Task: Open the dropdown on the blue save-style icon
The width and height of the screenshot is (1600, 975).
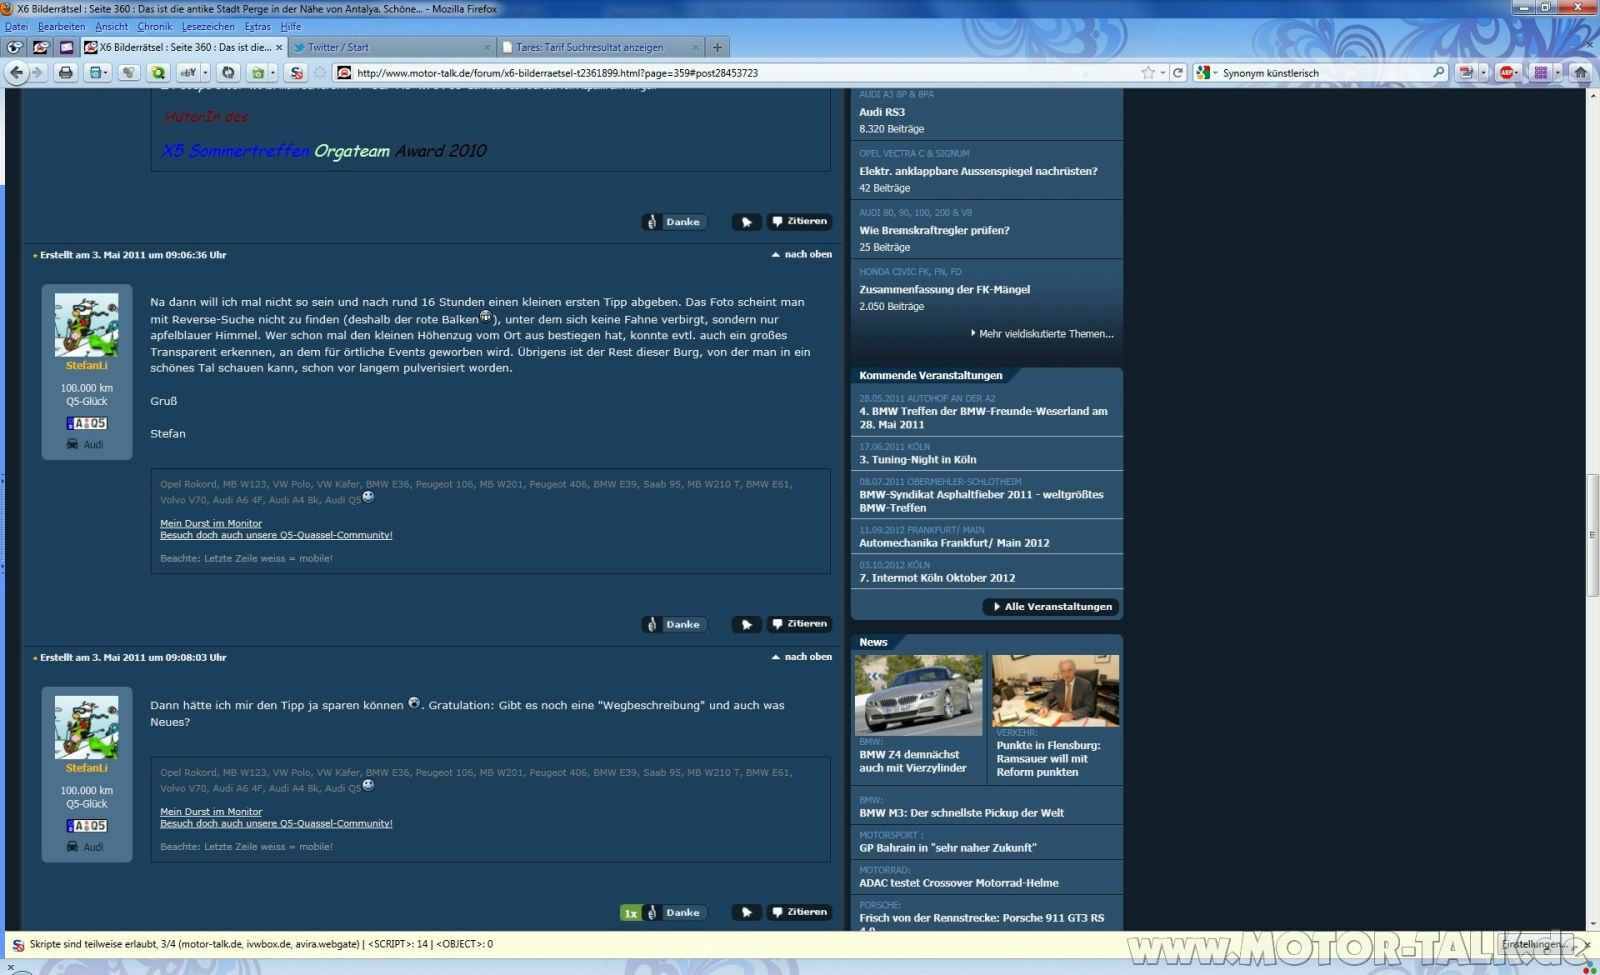Action: click(x=106, y=73)
